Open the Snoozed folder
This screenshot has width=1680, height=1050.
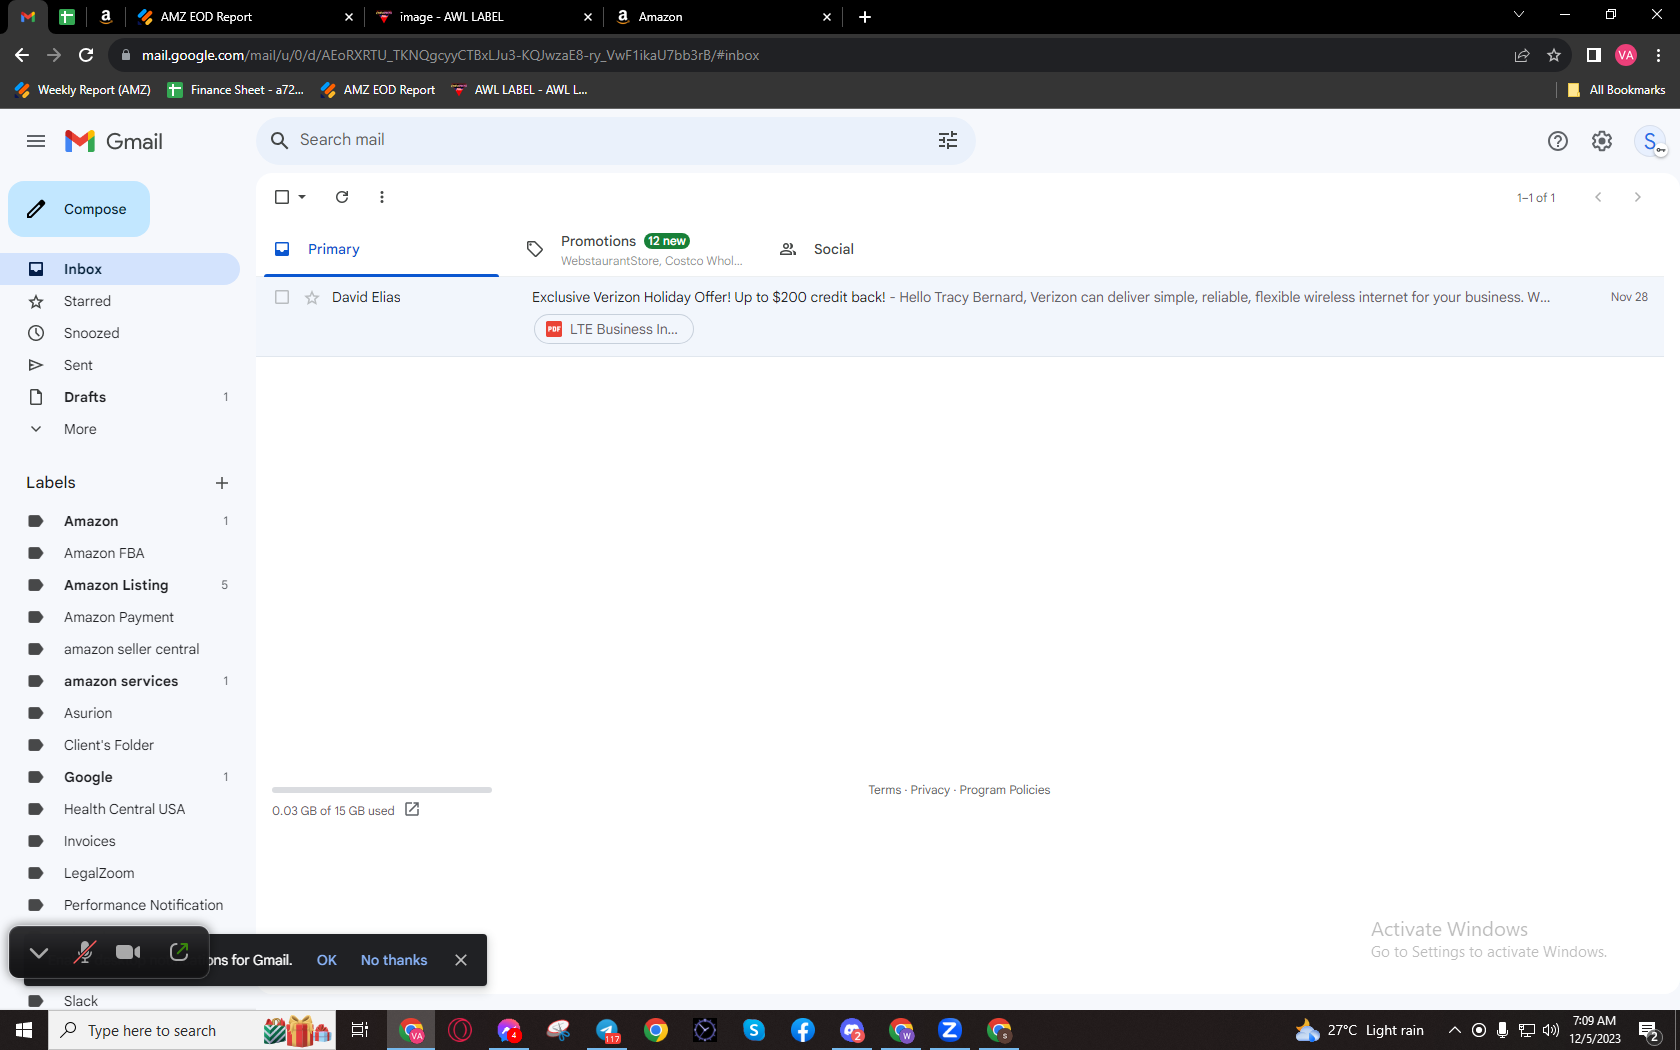120,333
